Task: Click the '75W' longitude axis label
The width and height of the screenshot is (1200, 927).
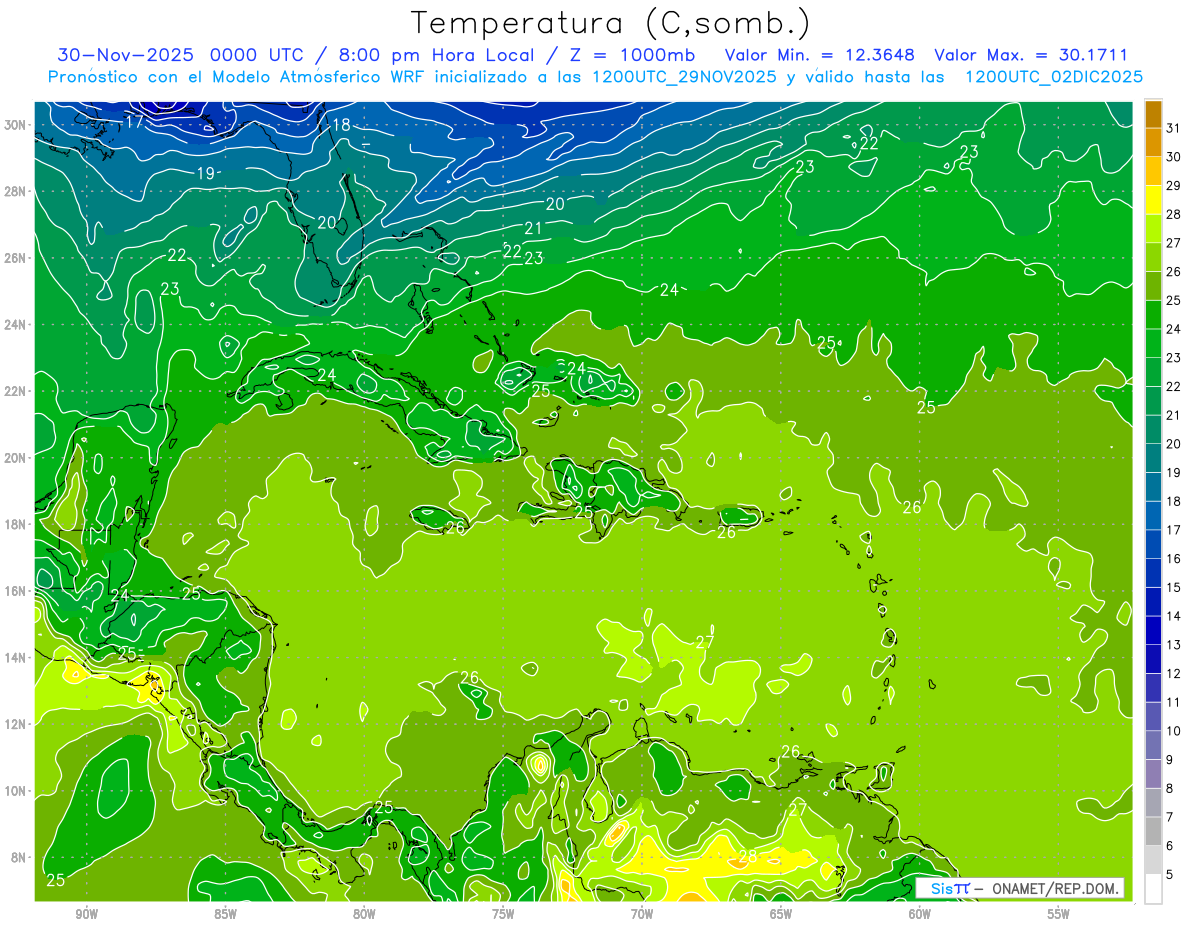Action: point(503,914)
